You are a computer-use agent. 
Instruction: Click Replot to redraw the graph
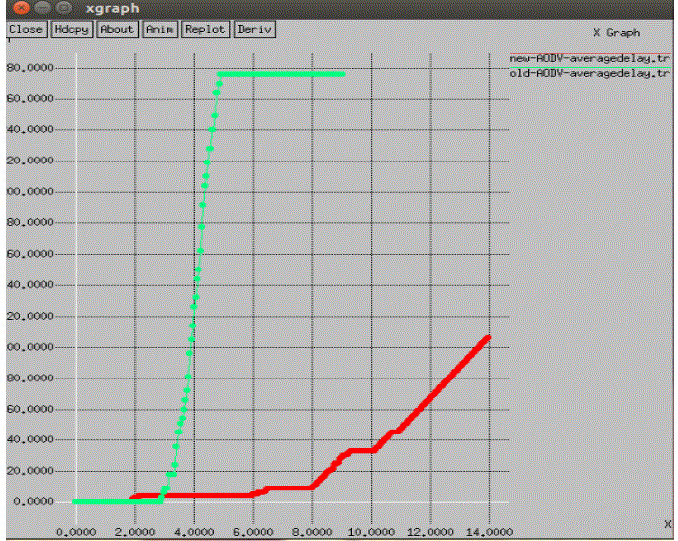[x=205, y=29]
